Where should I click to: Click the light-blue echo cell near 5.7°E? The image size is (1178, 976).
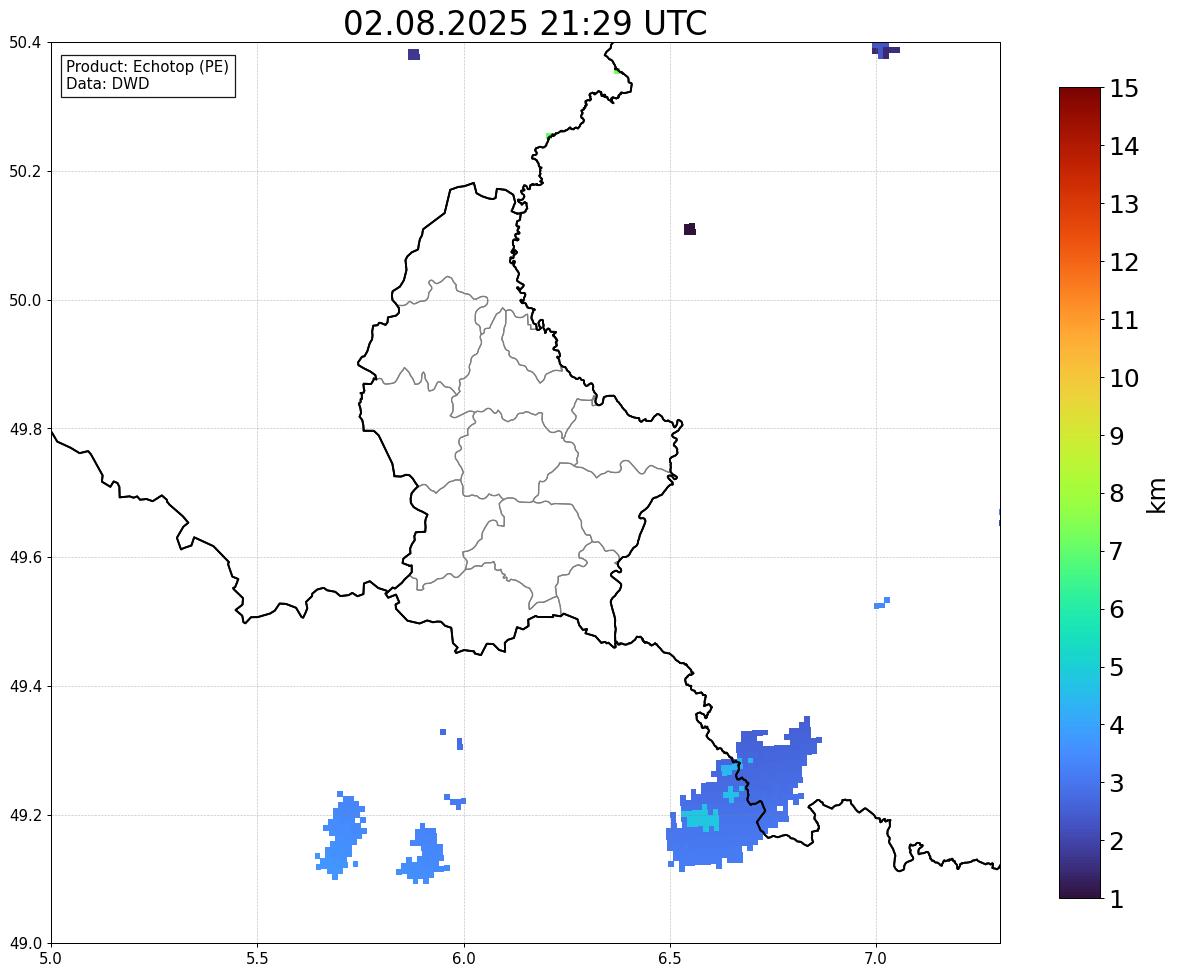click(343, 835)
